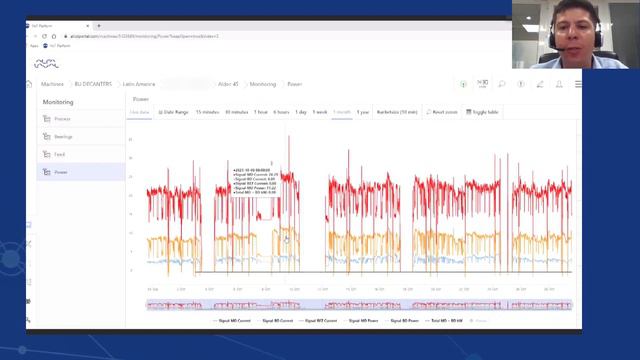The height and width of the screenshot is (360, 640).
Task: Go to Monitoring in the breadcrumb
Action: point(263,84)
